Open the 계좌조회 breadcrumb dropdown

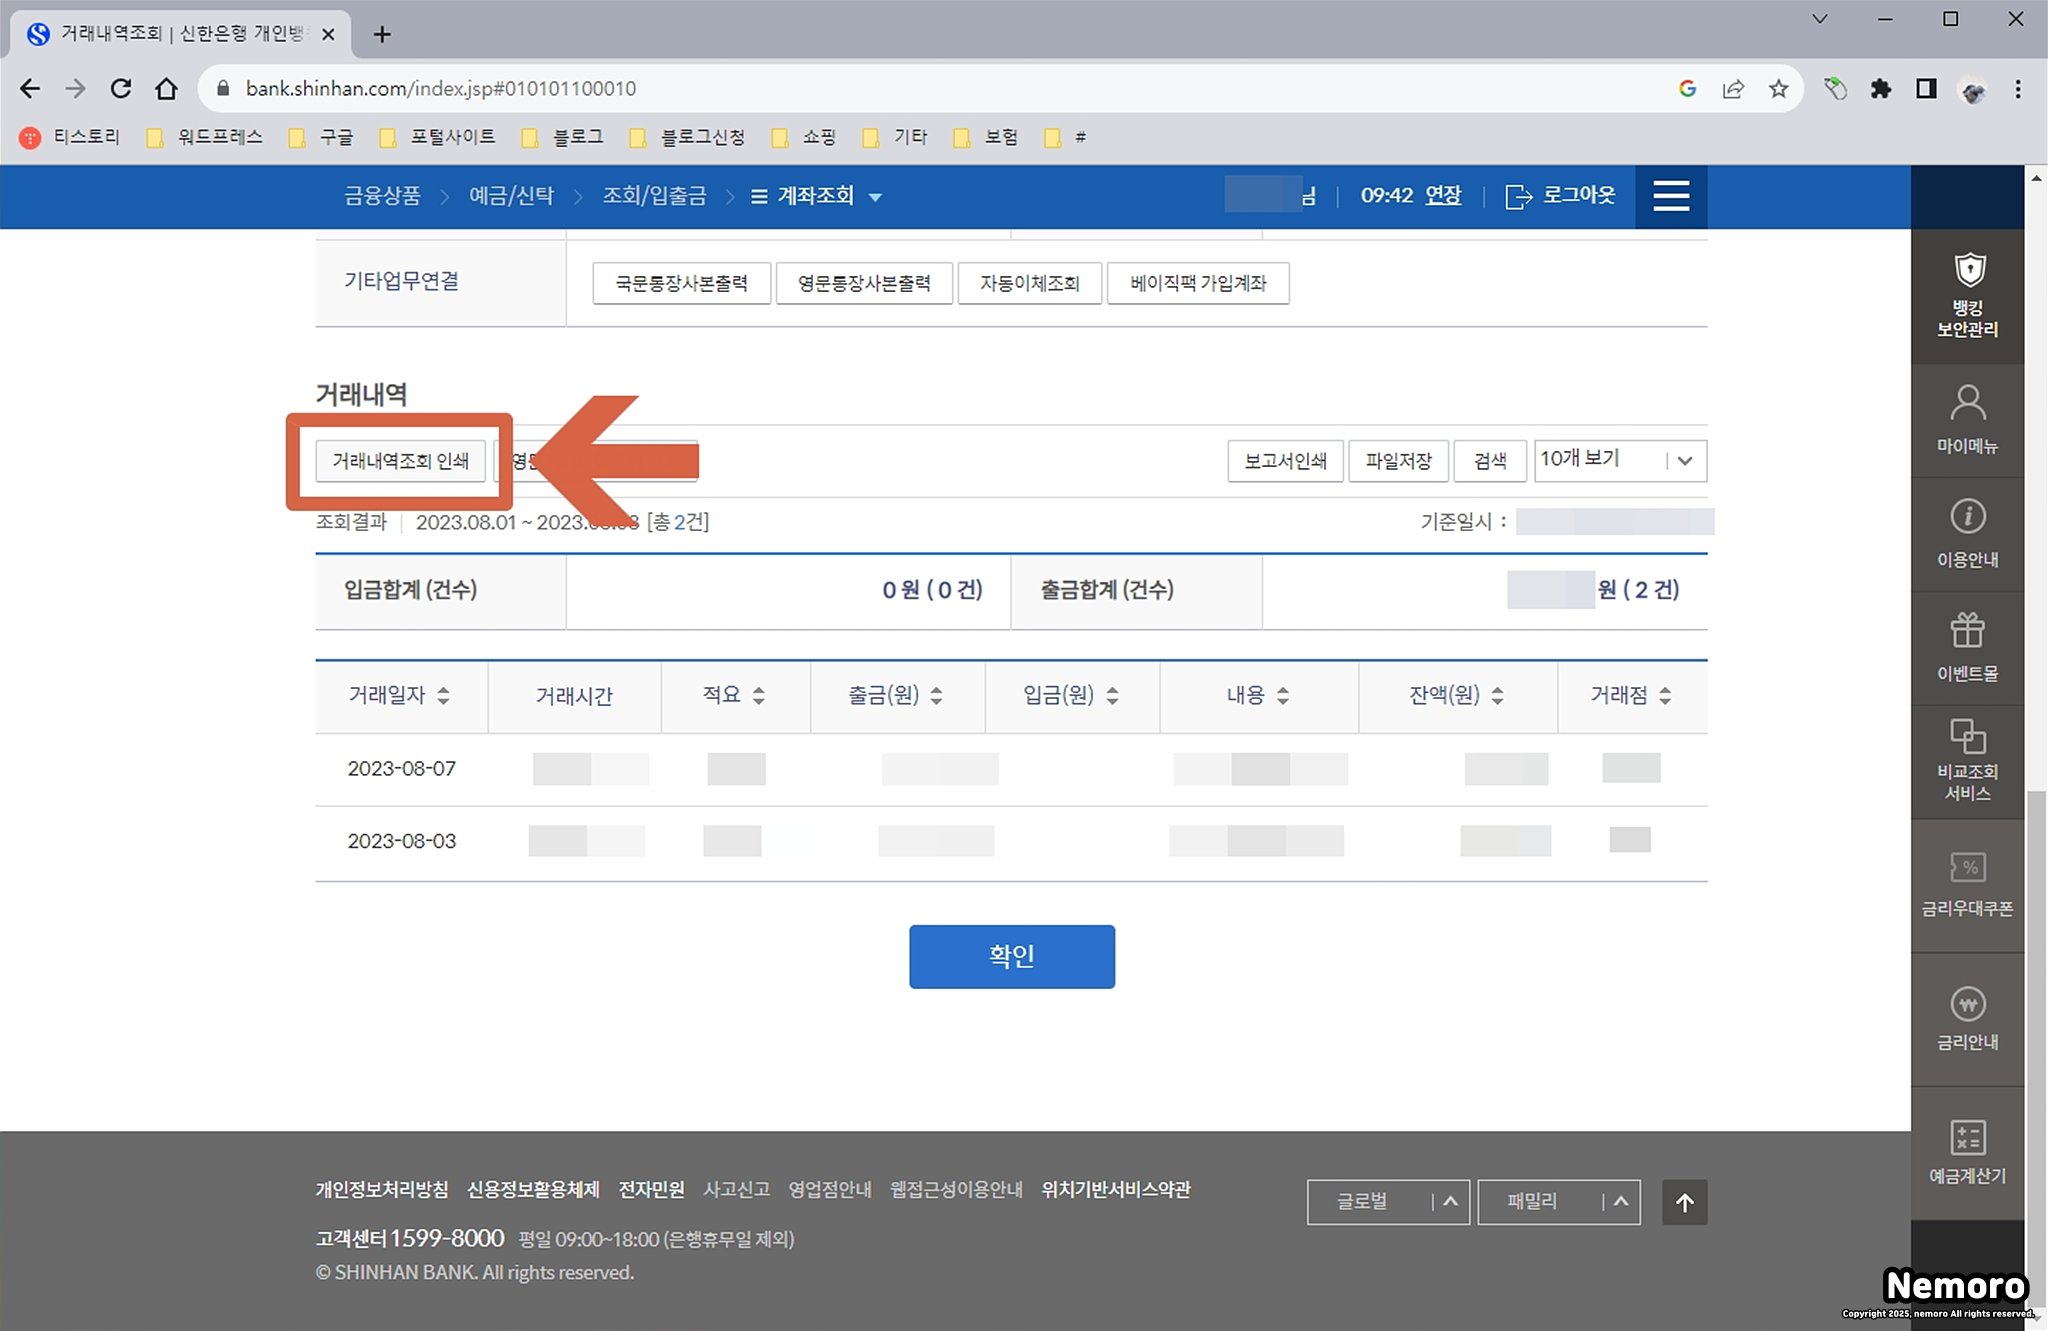(875, 197)
